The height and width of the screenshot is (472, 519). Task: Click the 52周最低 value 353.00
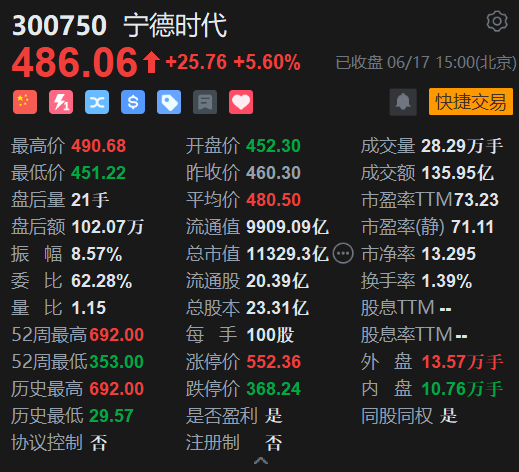(x=117, y=362)
